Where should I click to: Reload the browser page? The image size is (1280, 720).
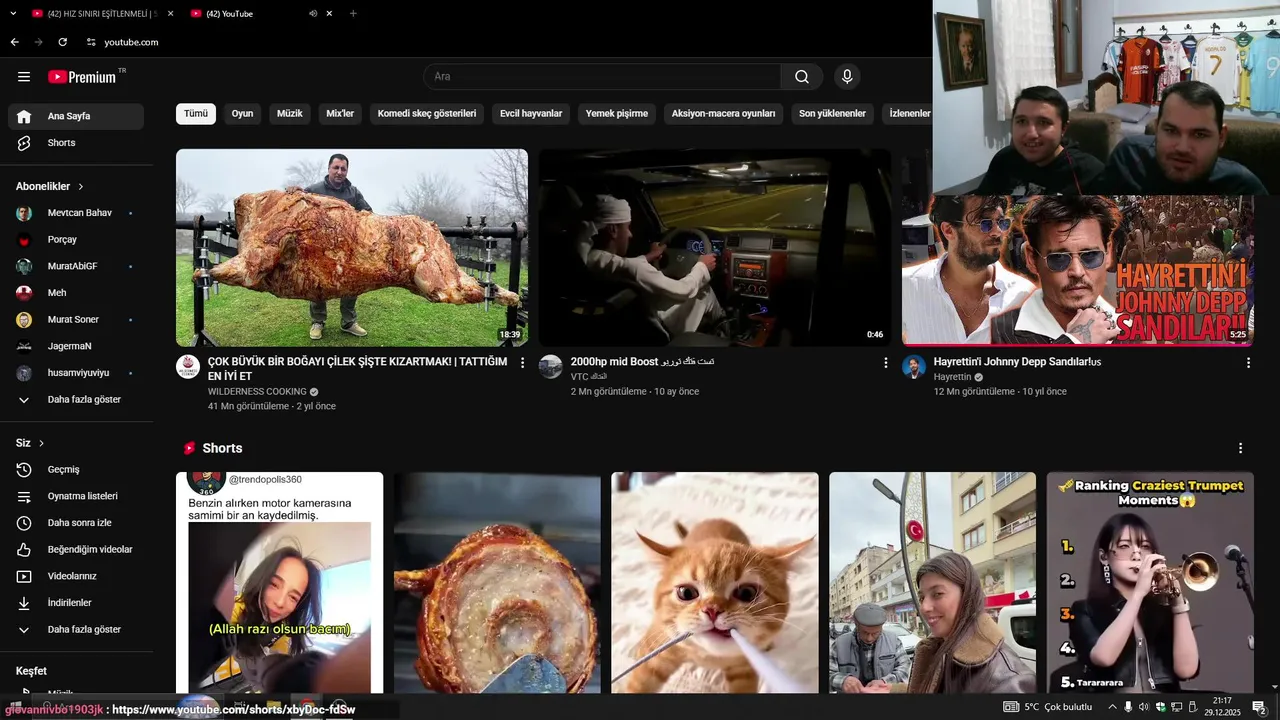[x=62, y=42]
